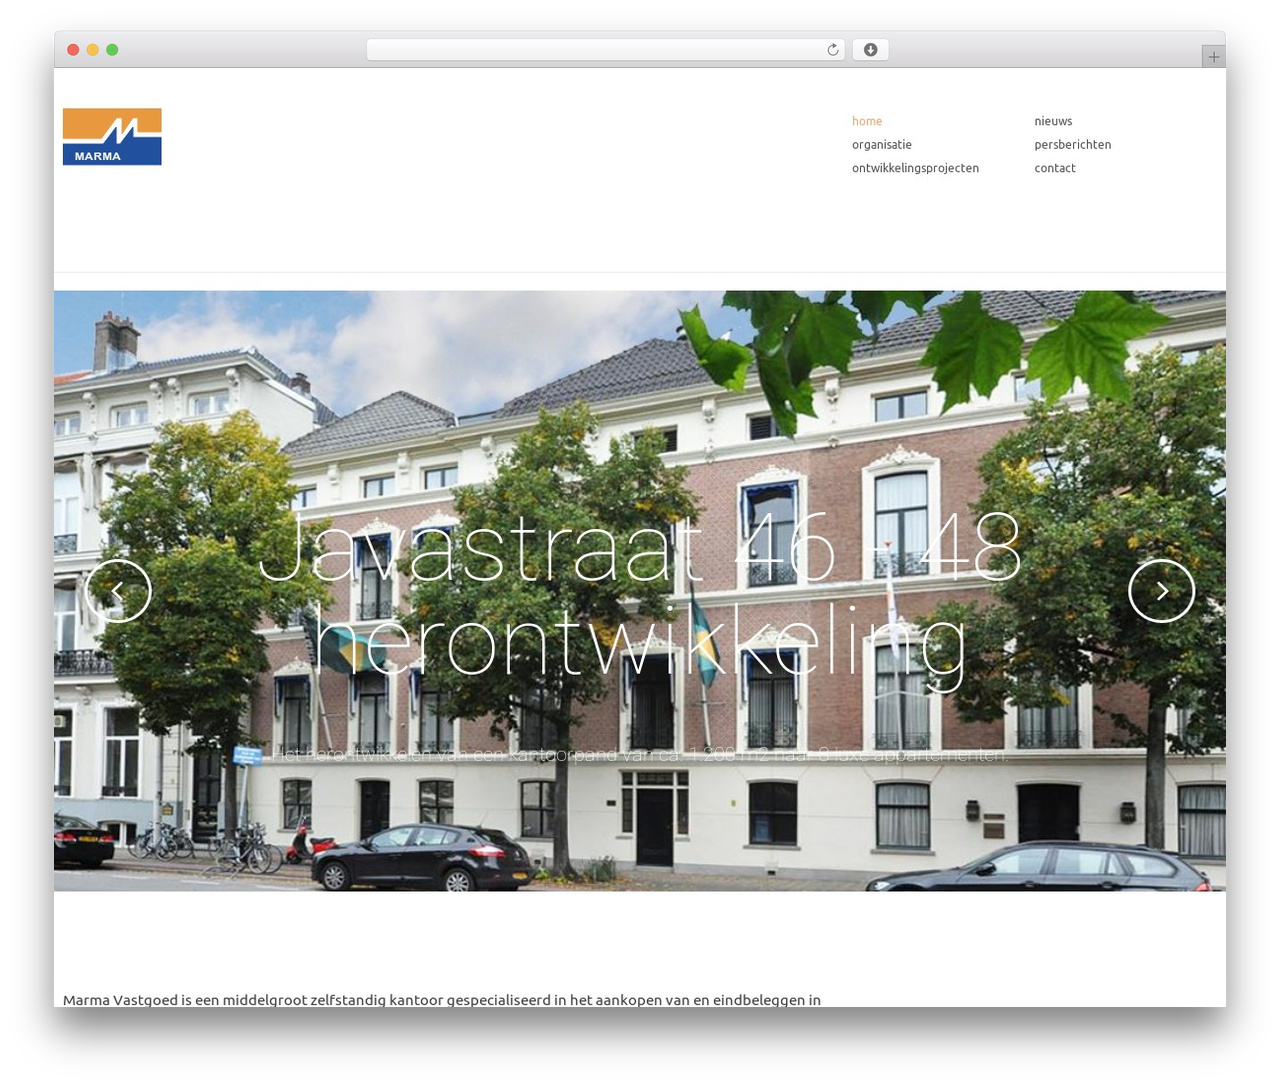Click the 'Marma Vastgoed is een middelgroot' paragraph

(442, 999)
